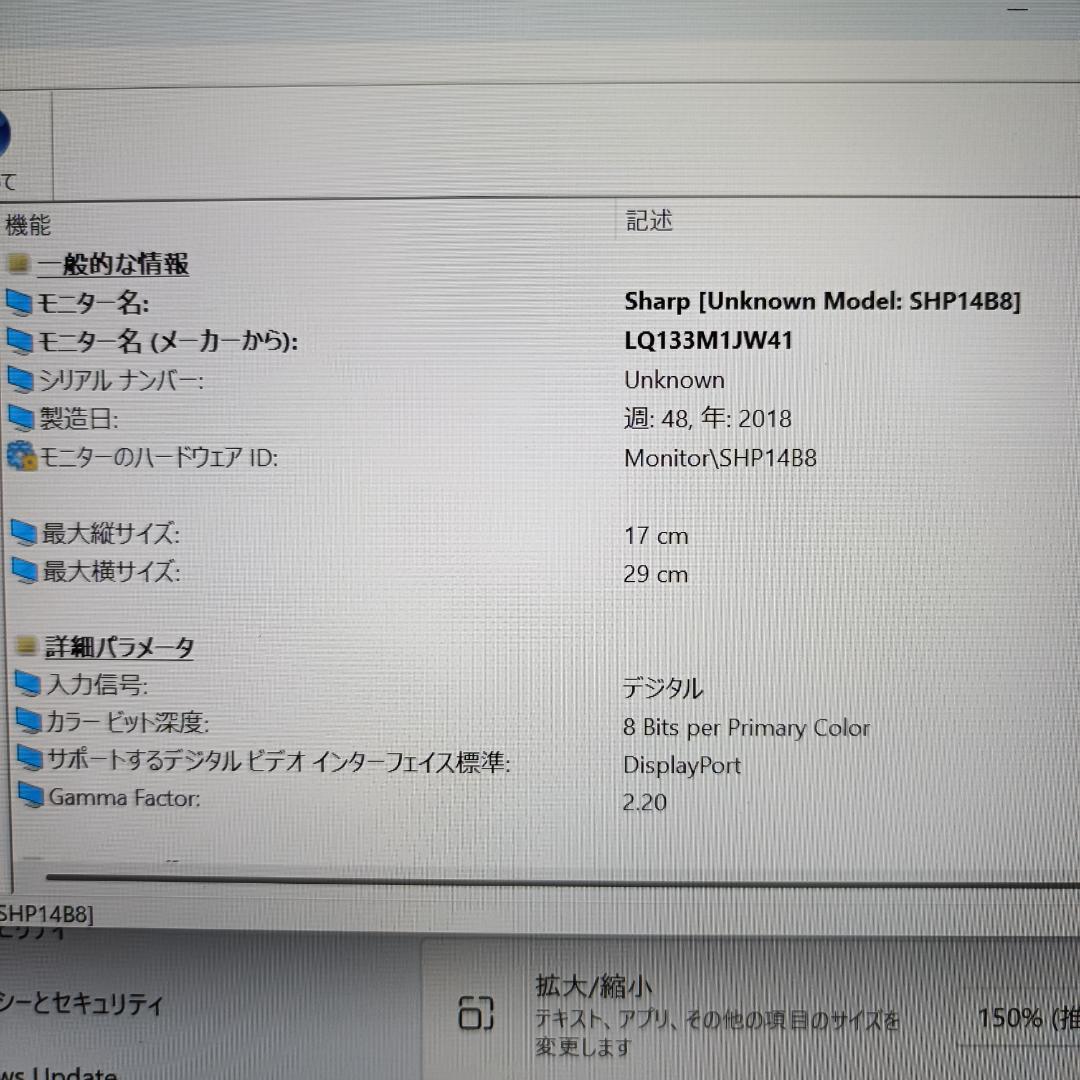Select the 一般的な情報 section heading
The height and width of the screenshot is (1080, 1080).
(113, 264)
